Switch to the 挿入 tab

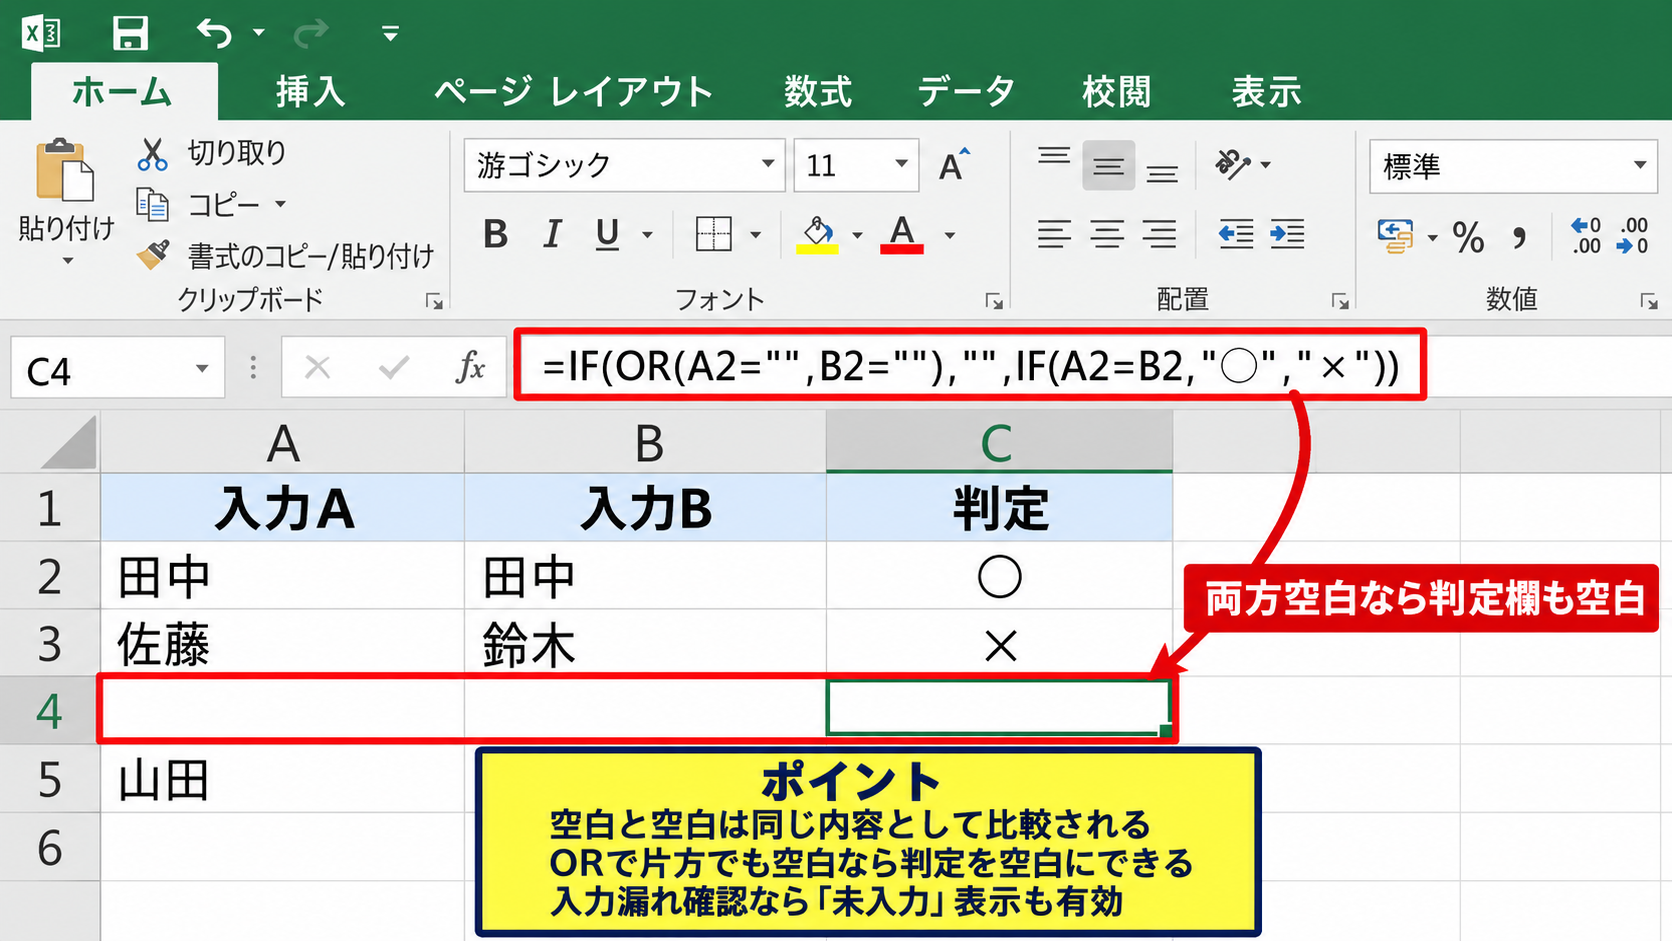point(311,92)
